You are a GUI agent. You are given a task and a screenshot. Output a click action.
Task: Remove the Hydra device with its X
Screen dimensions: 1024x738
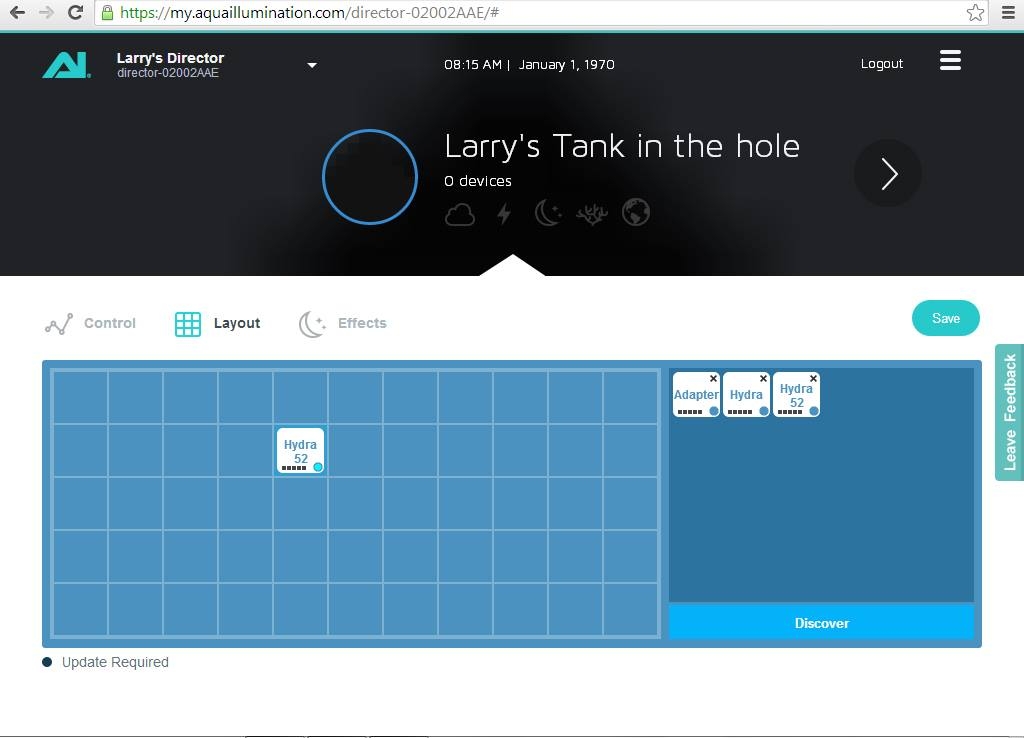763,379
